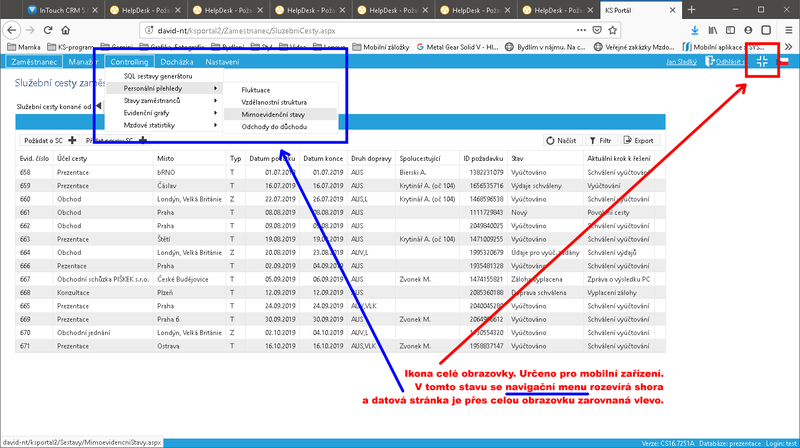Choose Odchody do důchodu submenu item
The image size is (800, 448).
pos(281,127)
